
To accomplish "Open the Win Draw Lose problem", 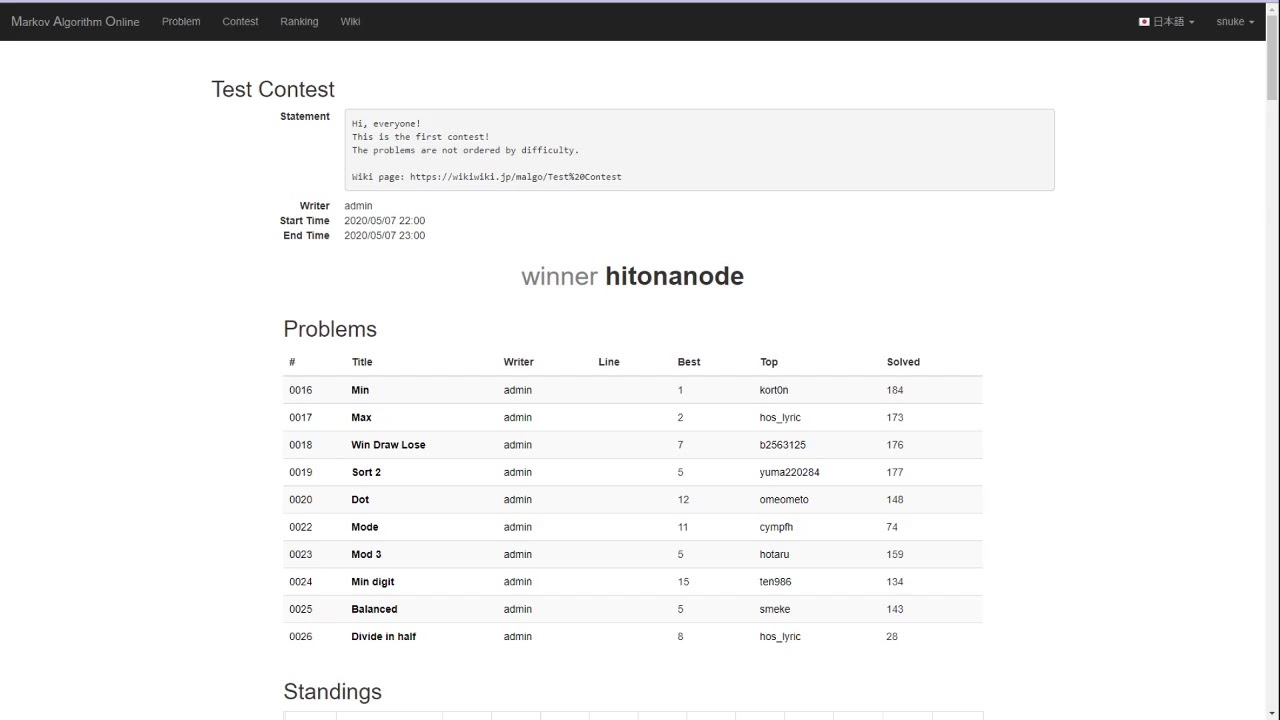I will tap(388, 445).
